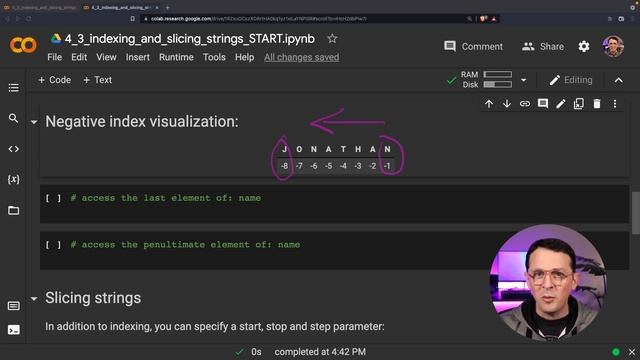Click the browser reload icon

pos(29,19)
